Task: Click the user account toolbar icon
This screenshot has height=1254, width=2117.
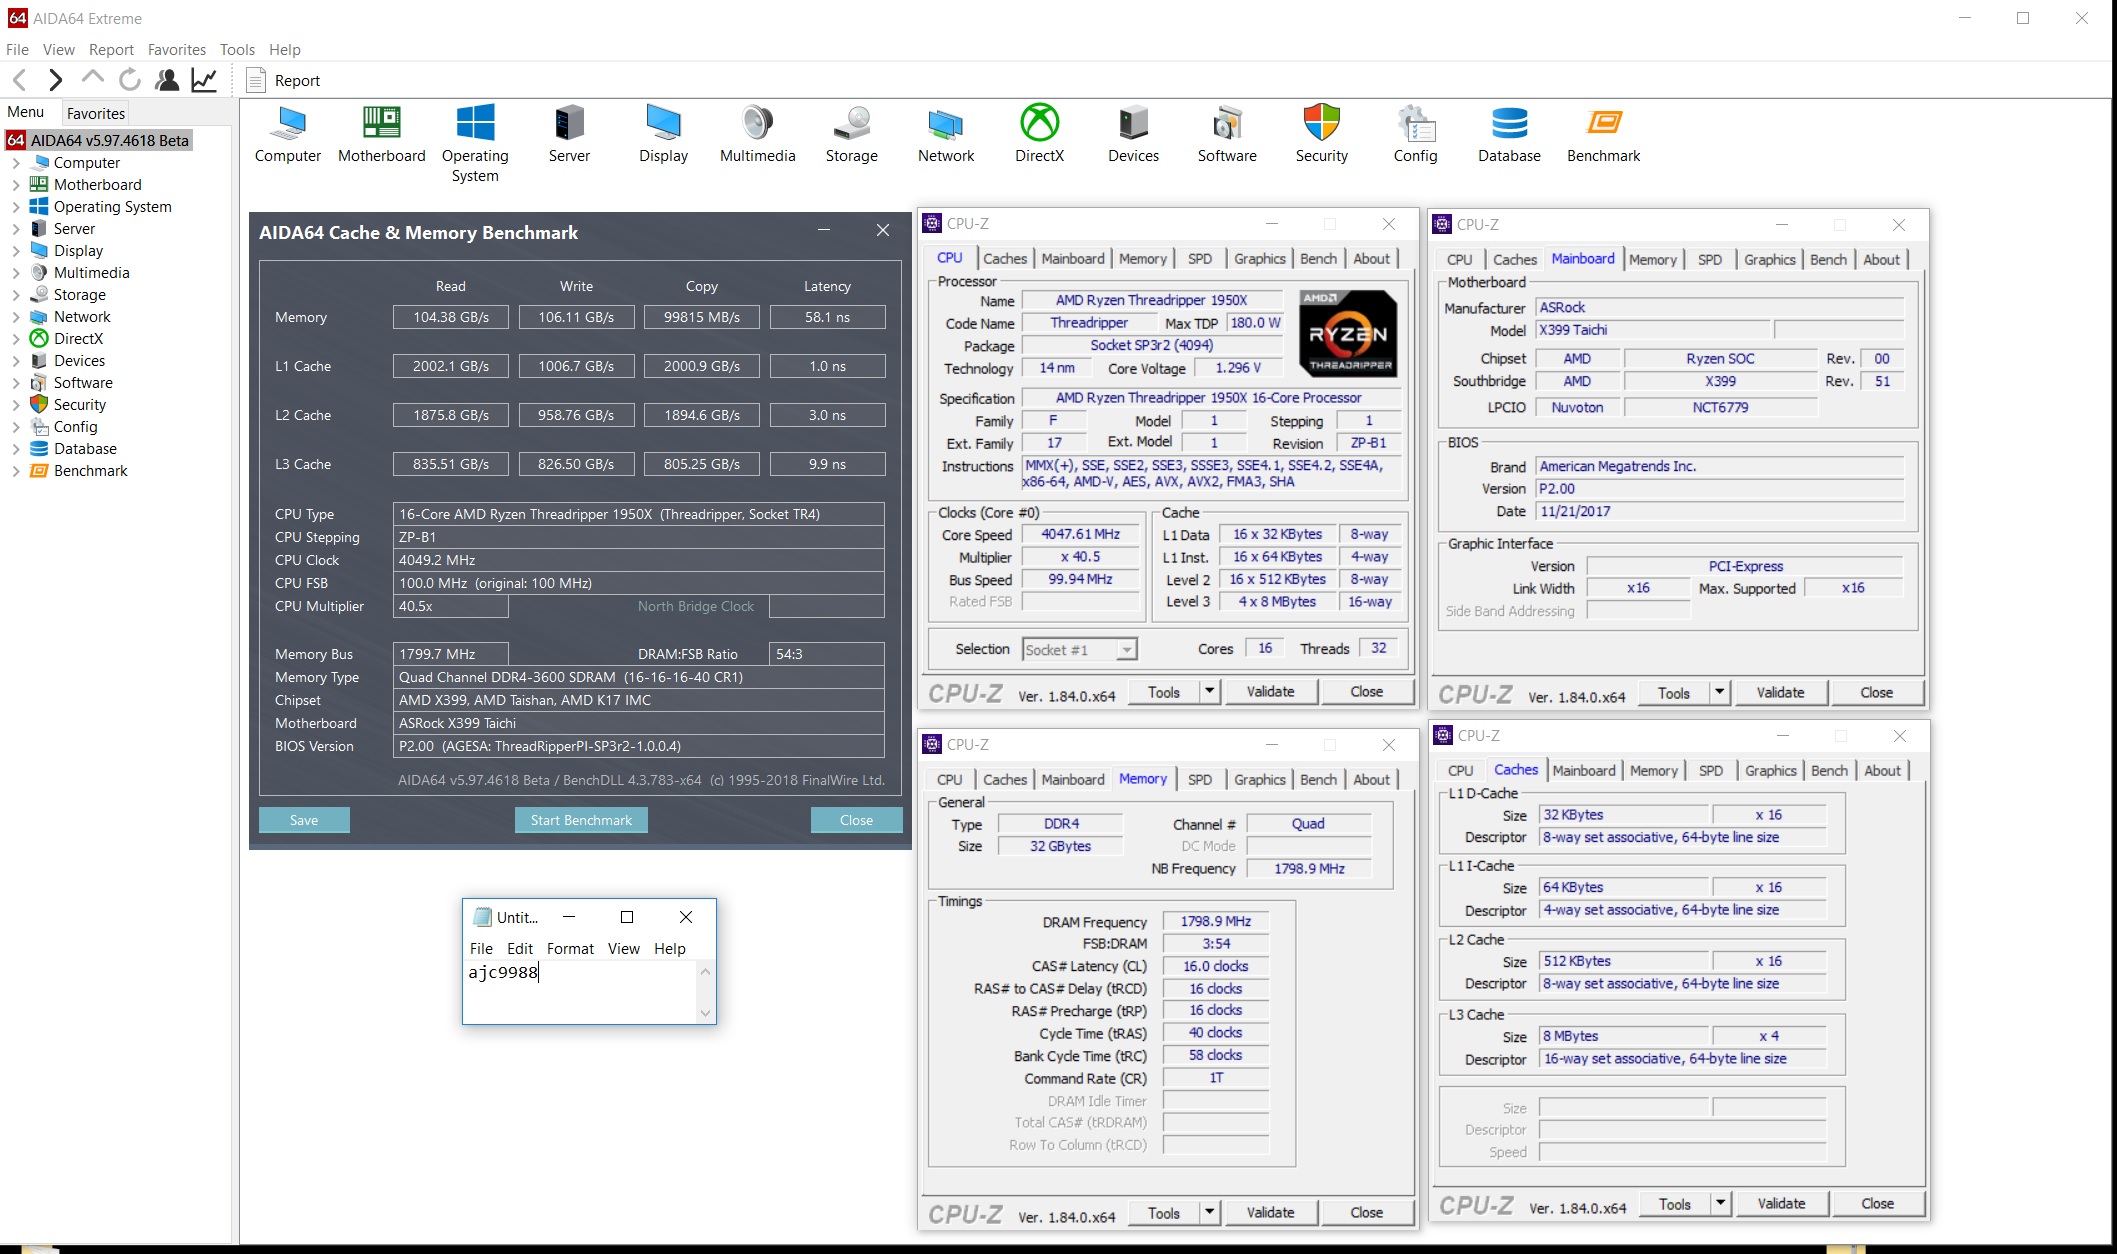Action: [167, 80]
